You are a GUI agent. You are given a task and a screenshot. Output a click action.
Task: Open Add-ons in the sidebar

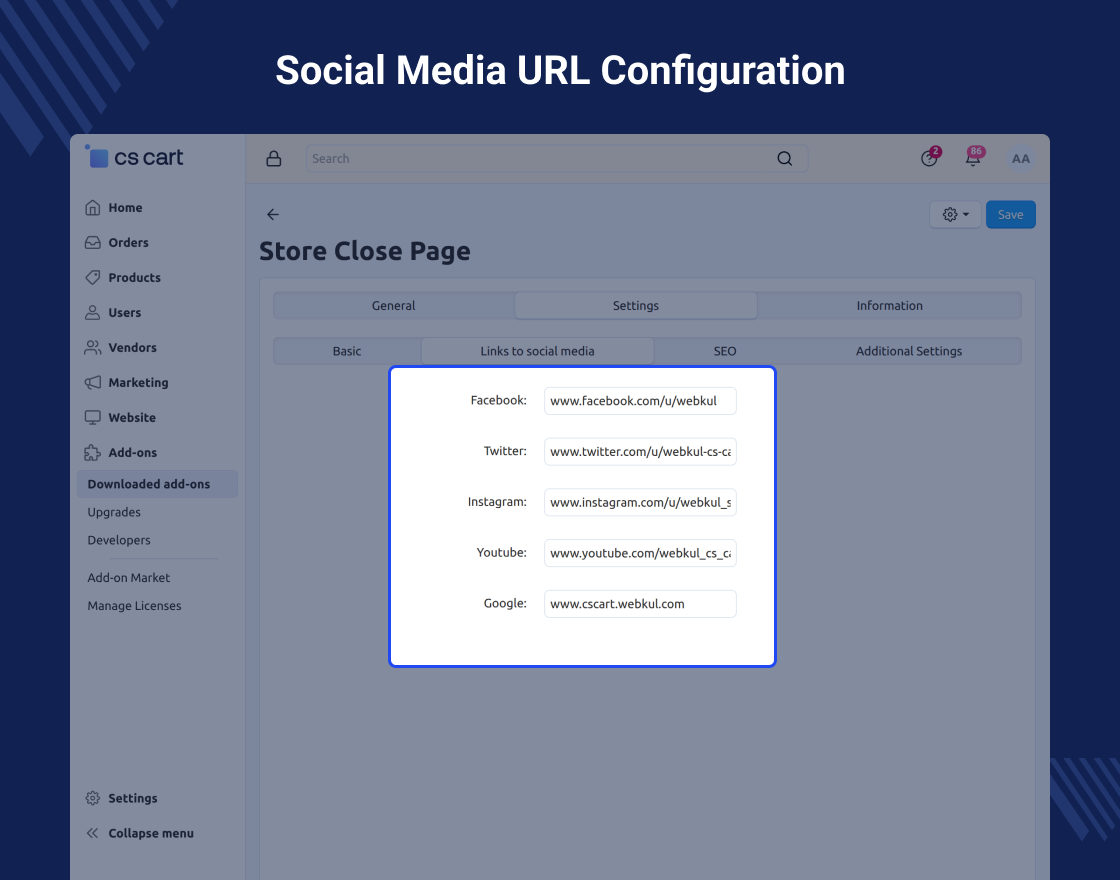click(x=132, y=452)
